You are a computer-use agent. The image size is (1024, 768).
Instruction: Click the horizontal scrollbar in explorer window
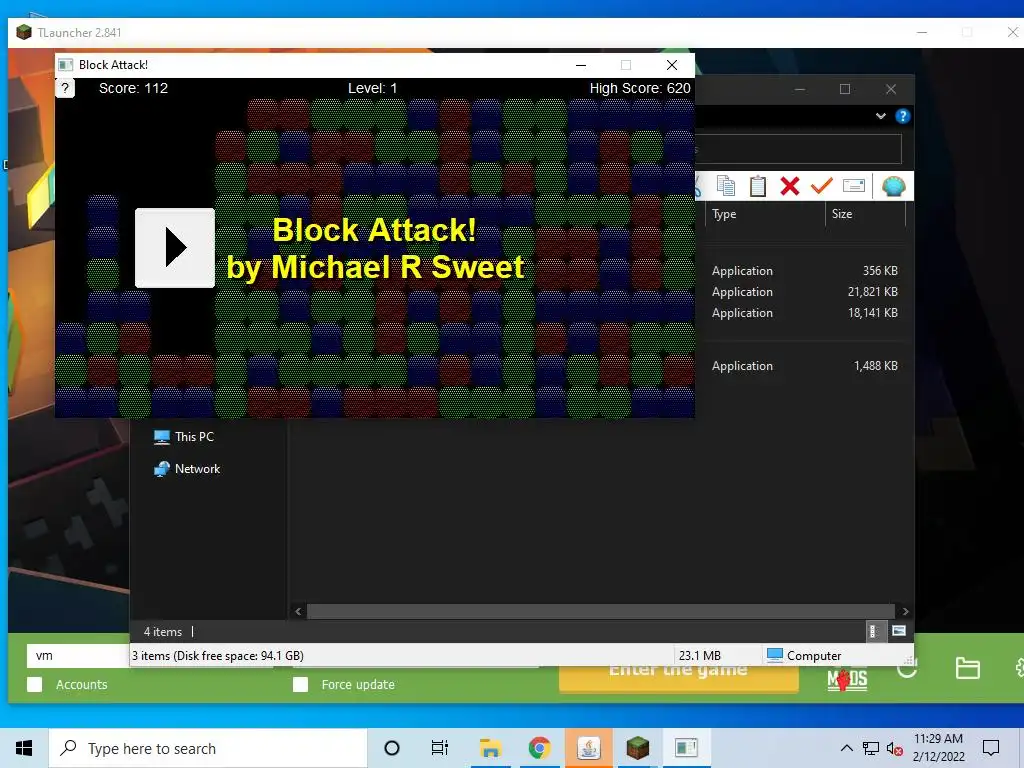coord(601,611)
